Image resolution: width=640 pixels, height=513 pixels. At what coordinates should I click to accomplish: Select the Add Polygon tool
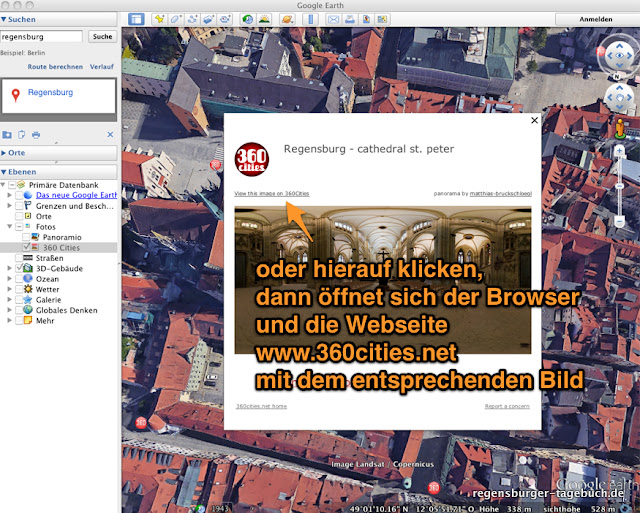176,19
